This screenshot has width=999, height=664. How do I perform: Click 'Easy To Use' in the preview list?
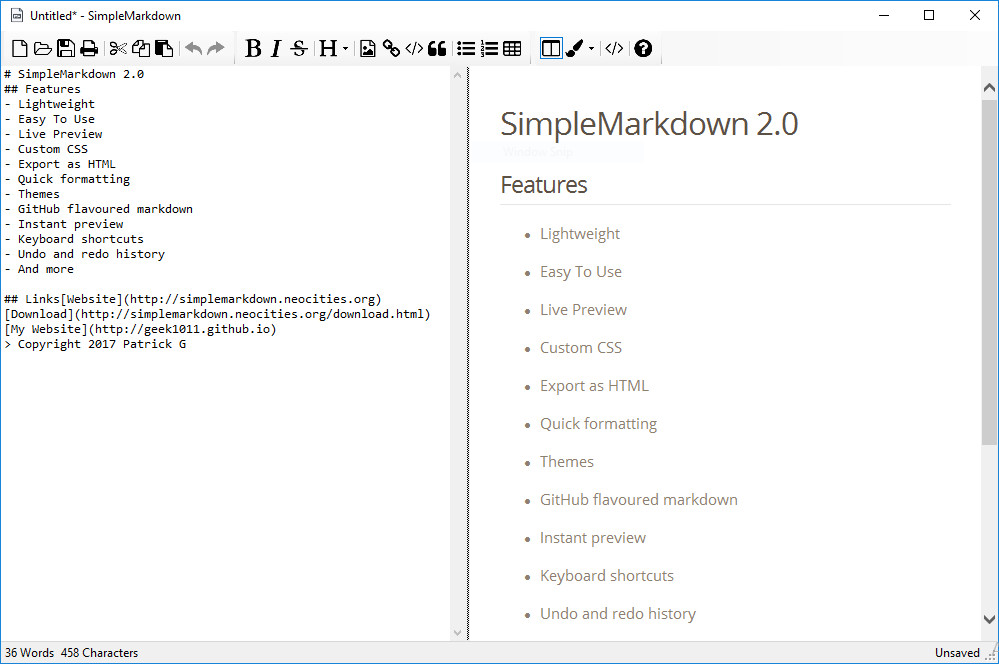tap(581, 272)
